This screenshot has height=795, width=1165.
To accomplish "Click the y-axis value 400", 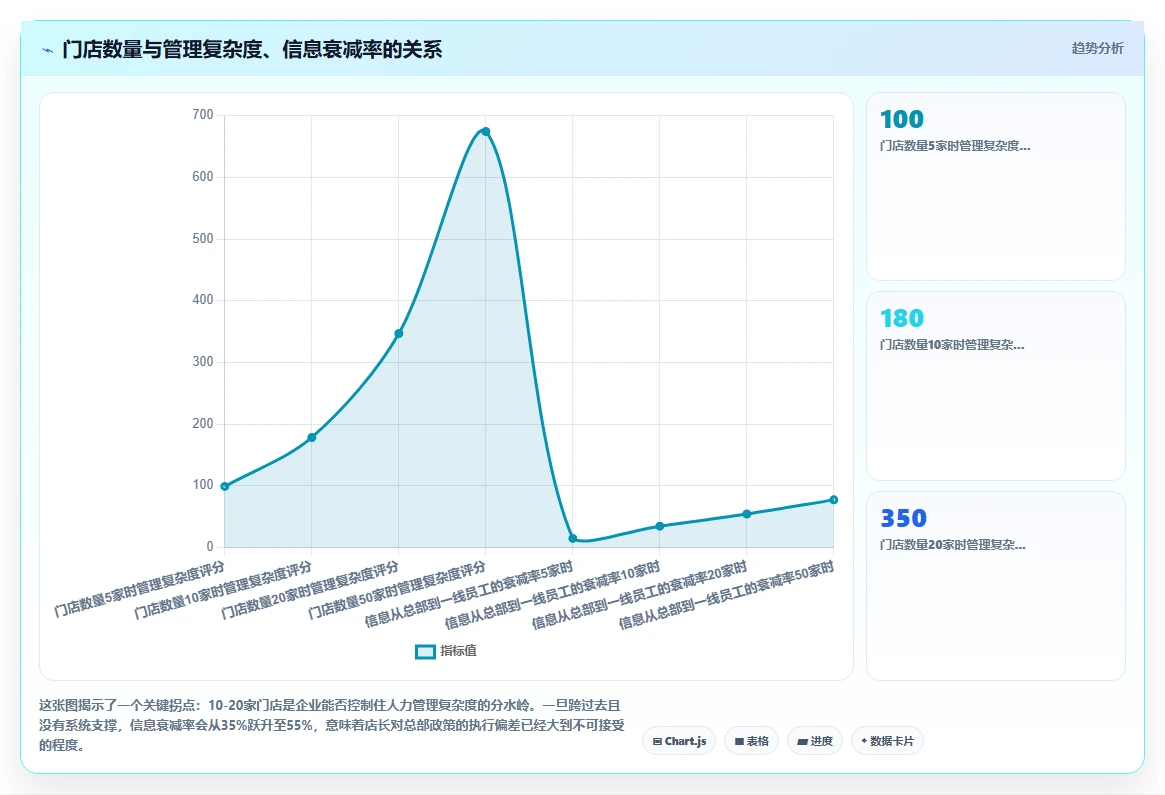I will coord(203,299).
